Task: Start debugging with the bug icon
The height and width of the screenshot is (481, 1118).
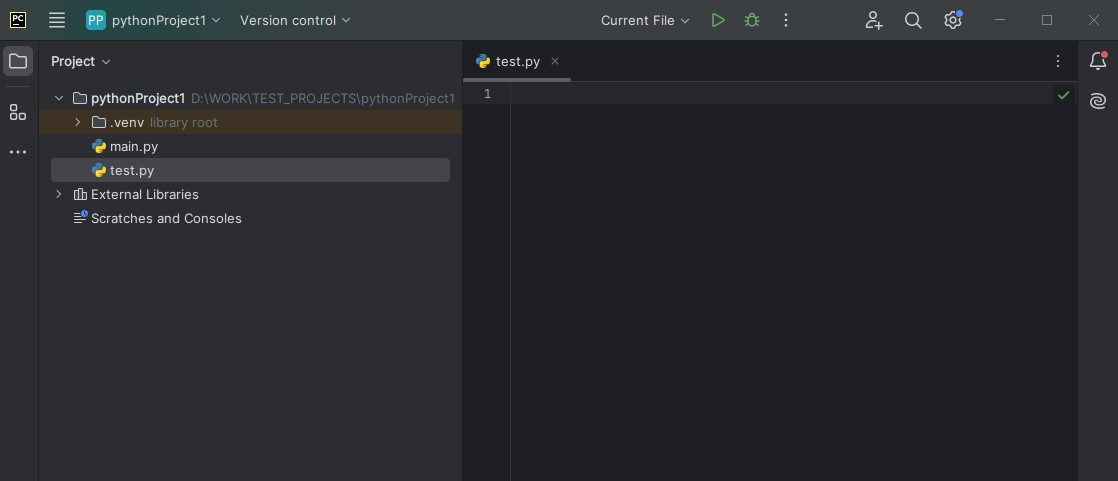Action: [x=752, y=20]
